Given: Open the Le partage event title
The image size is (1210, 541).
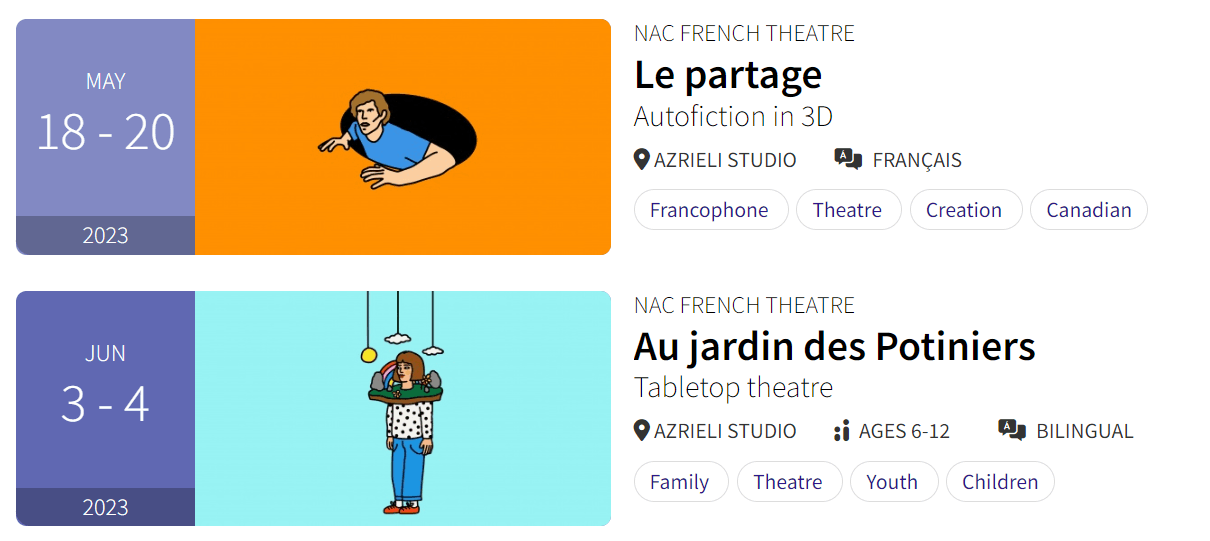Looking at the screenshot, I should [727, 75].
